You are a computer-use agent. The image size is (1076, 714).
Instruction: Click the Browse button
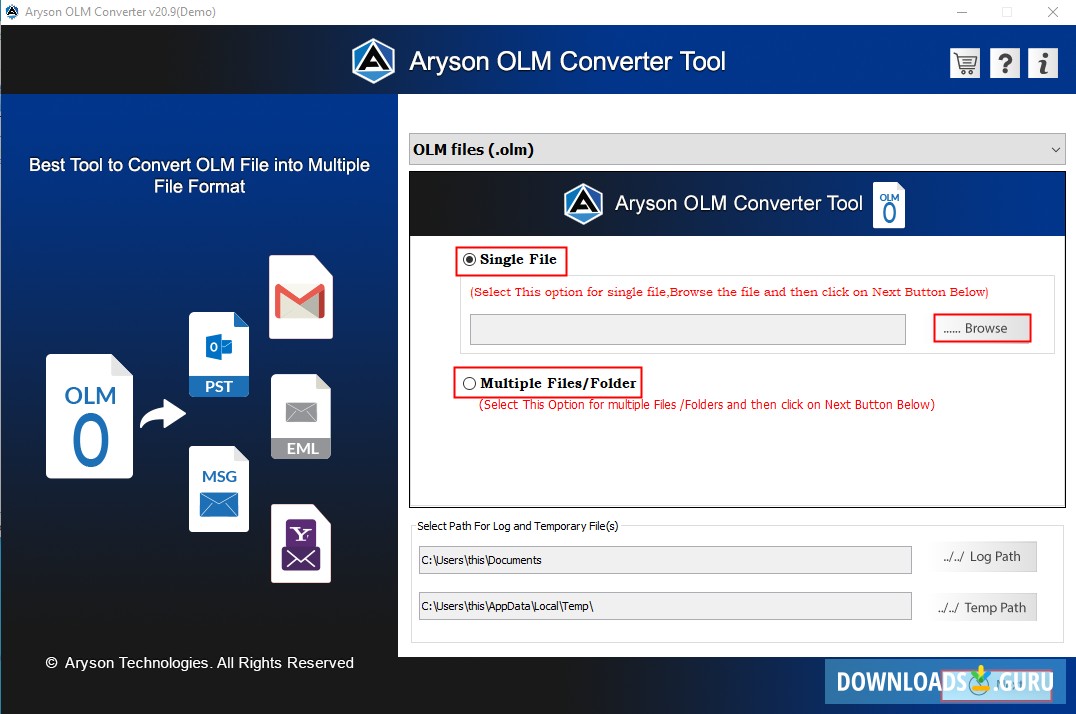pyautogui.click(x=982, y=327)
